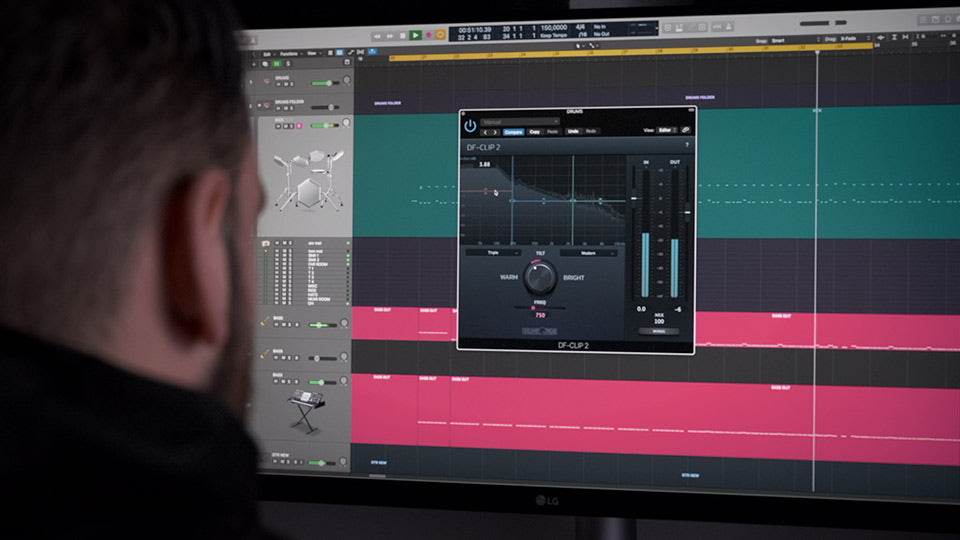Viewport: 960px width, 540px height.
Task: Click the Copy button in plugin header
Action: click(x=534, y=132)
